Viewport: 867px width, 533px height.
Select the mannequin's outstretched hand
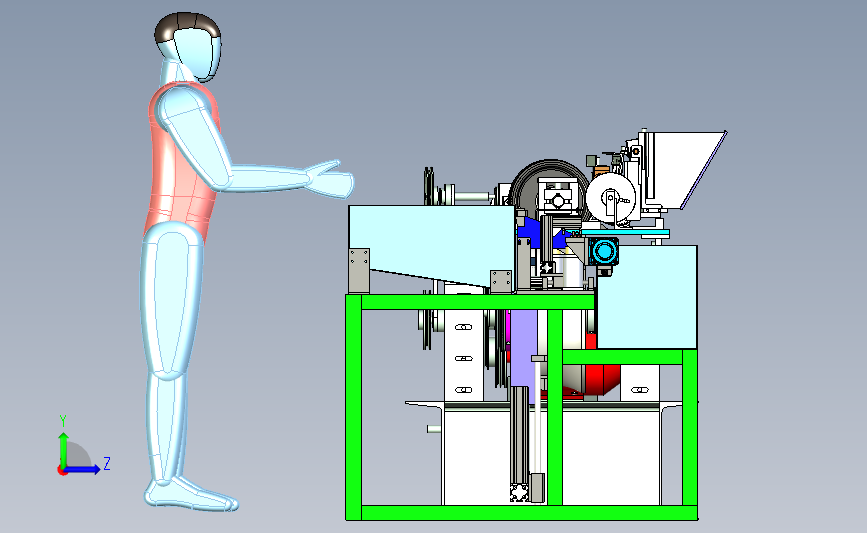[x=331, y=178]
